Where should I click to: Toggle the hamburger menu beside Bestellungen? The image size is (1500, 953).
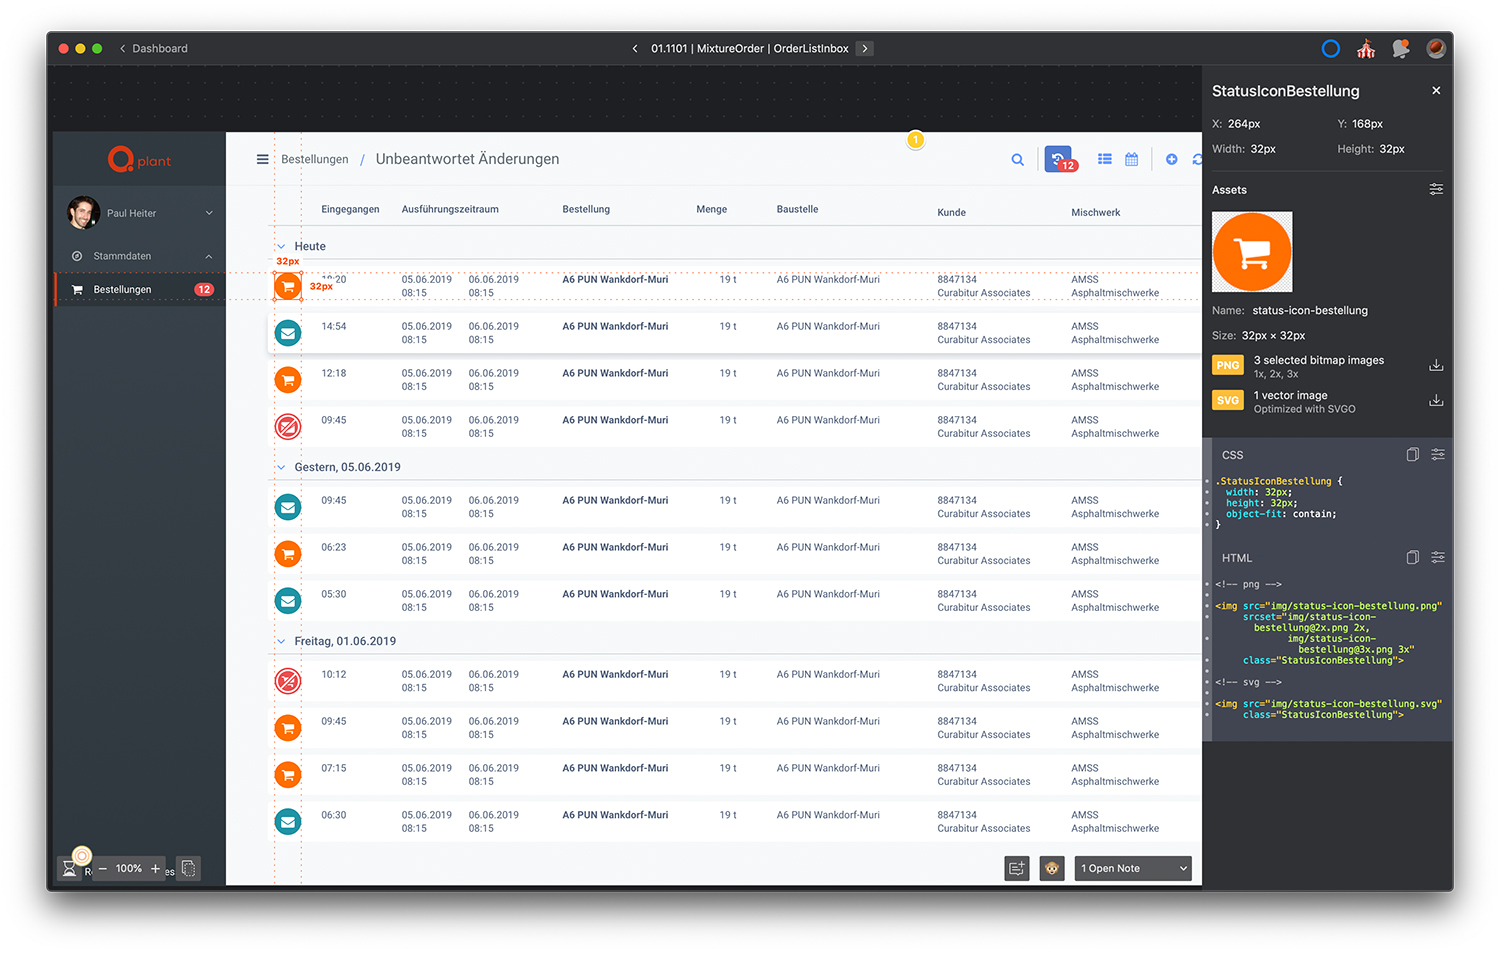coord(262,159)
